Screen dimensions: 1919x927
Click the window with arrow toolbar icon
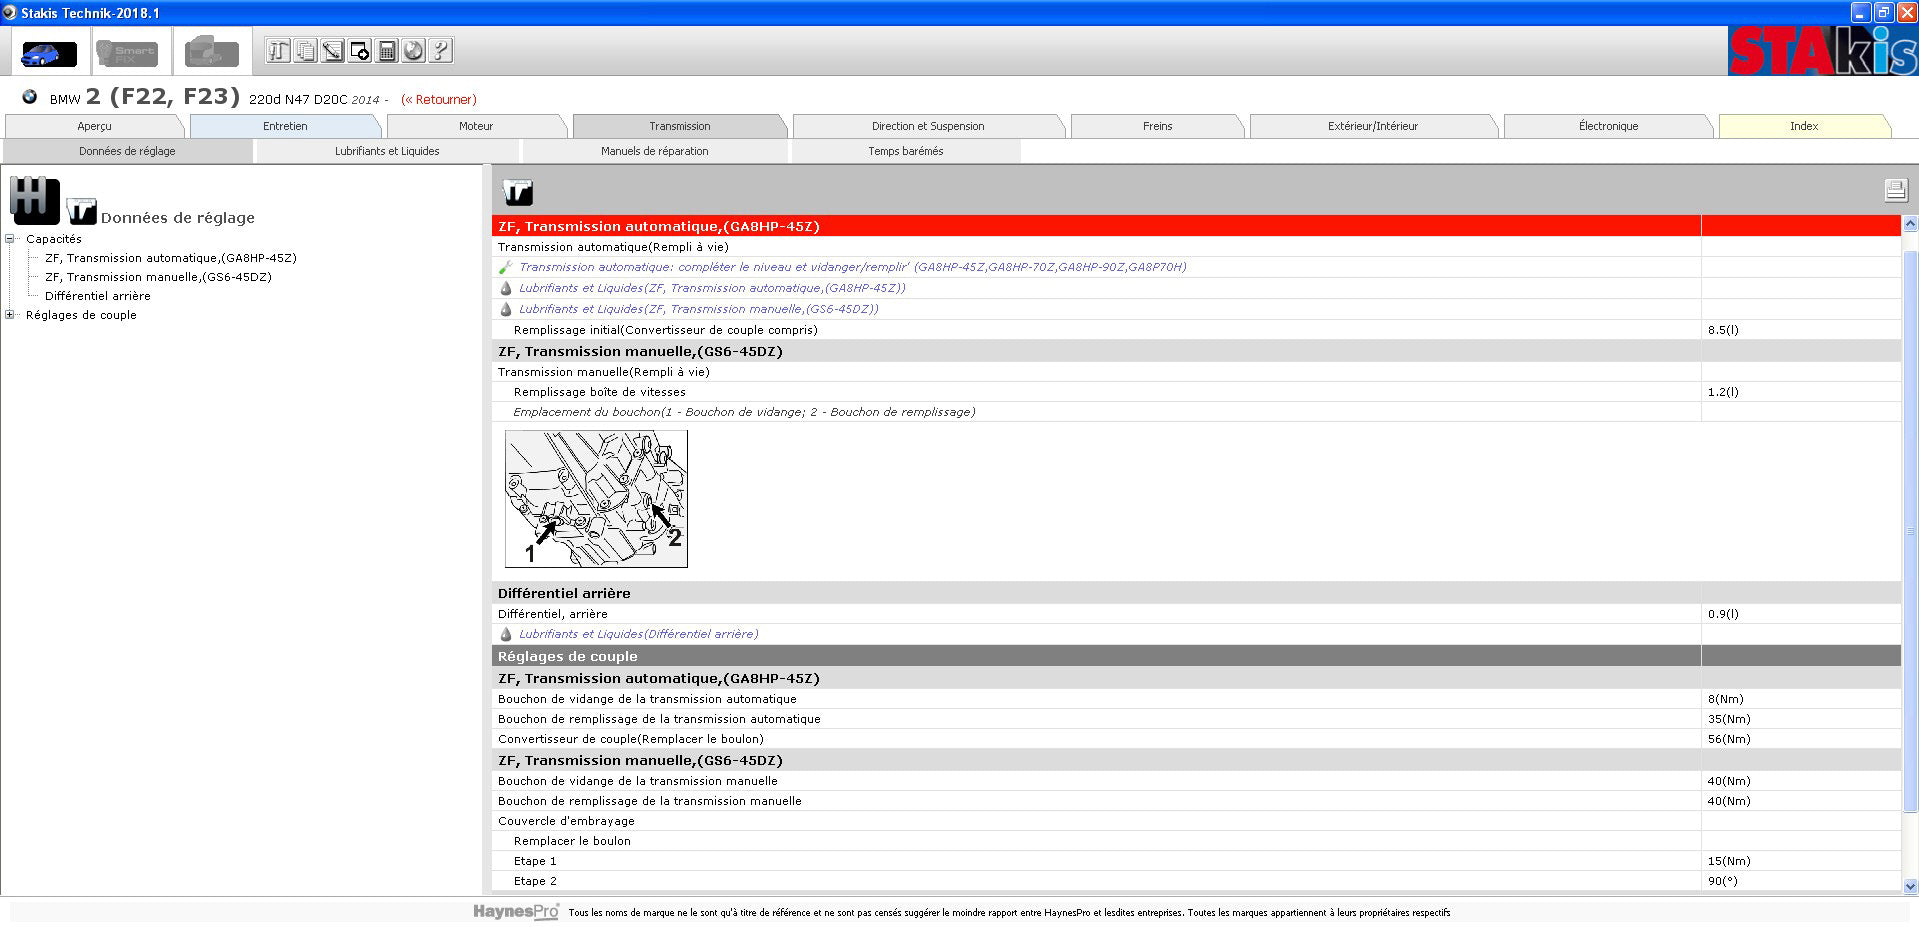click(x=359, y=51)
